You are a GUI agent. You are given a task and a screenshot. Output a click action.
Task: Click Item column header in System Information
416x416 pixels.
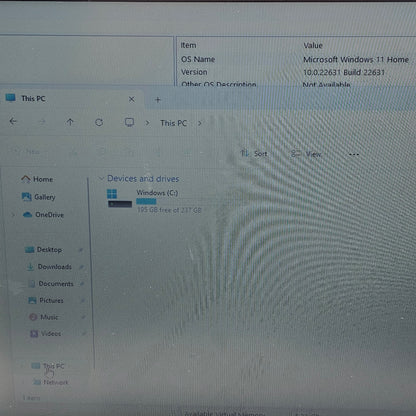pyautogui.click(x=188, y=45)
